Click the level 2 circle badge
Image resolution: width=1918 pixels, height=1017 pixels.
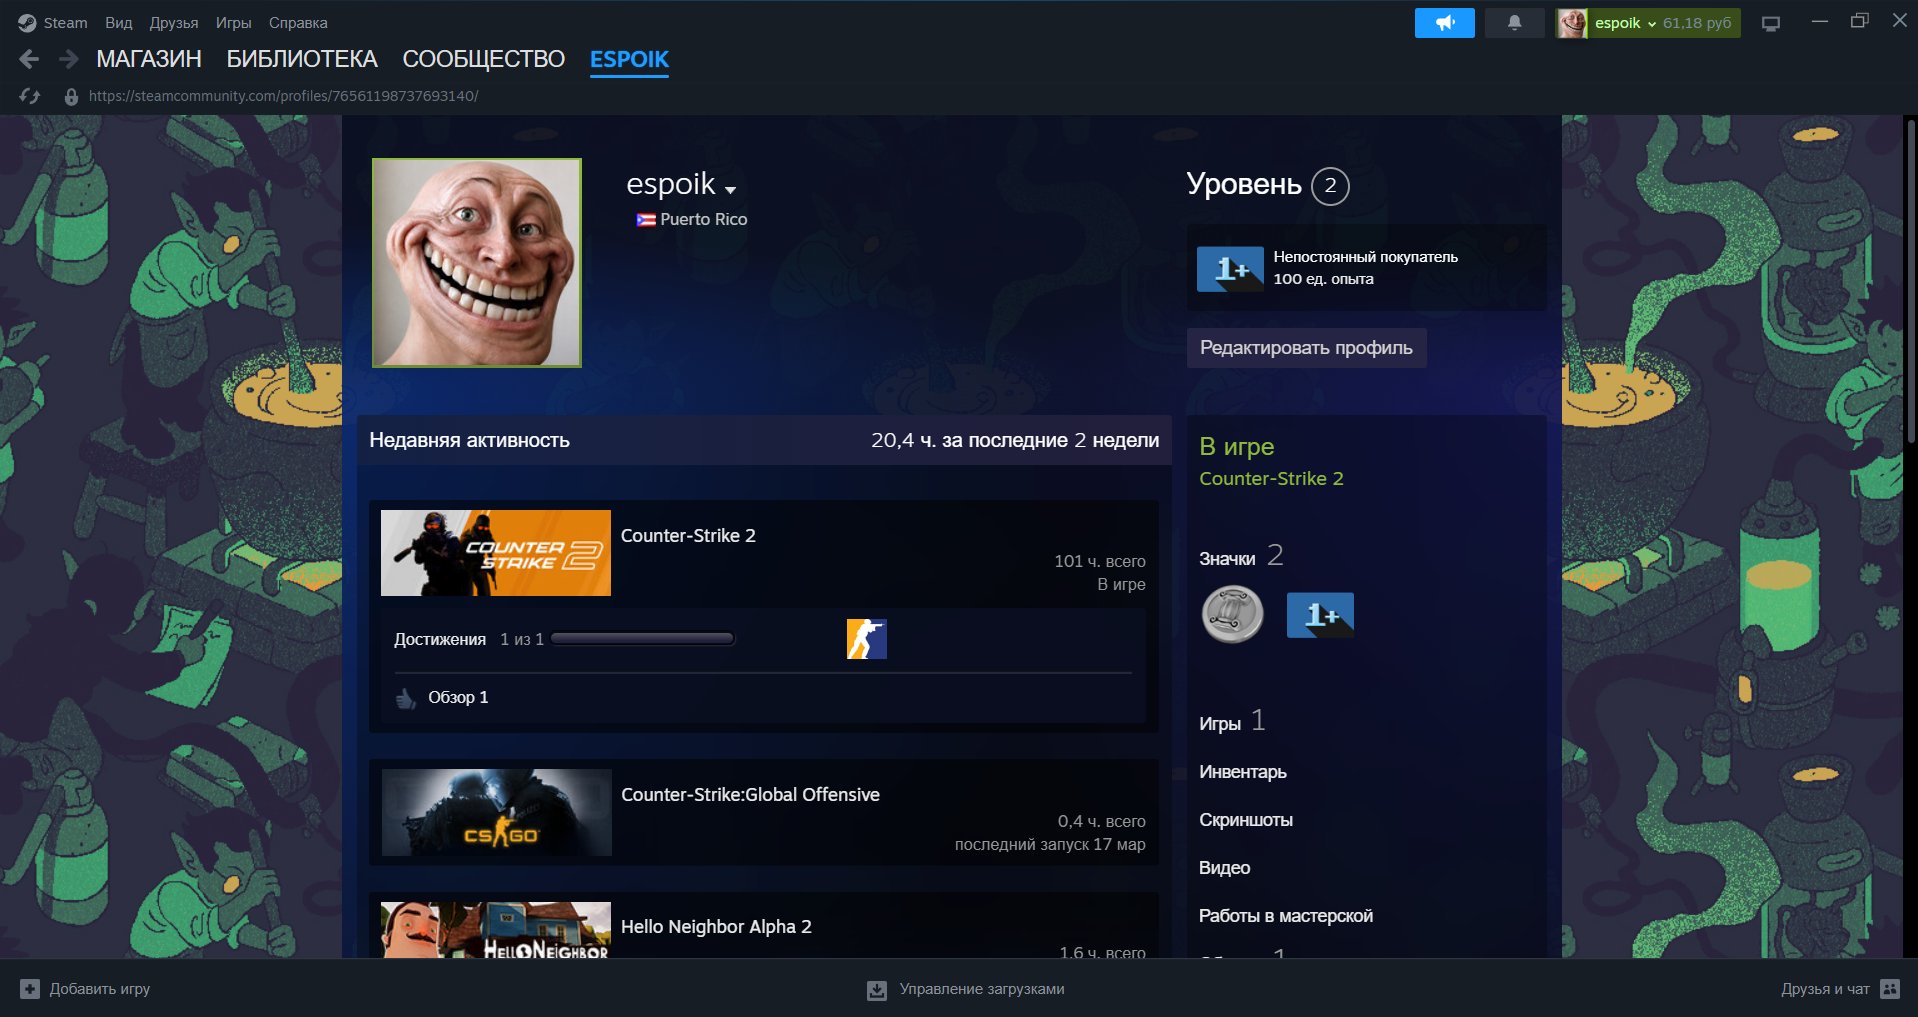(1330, 186)
